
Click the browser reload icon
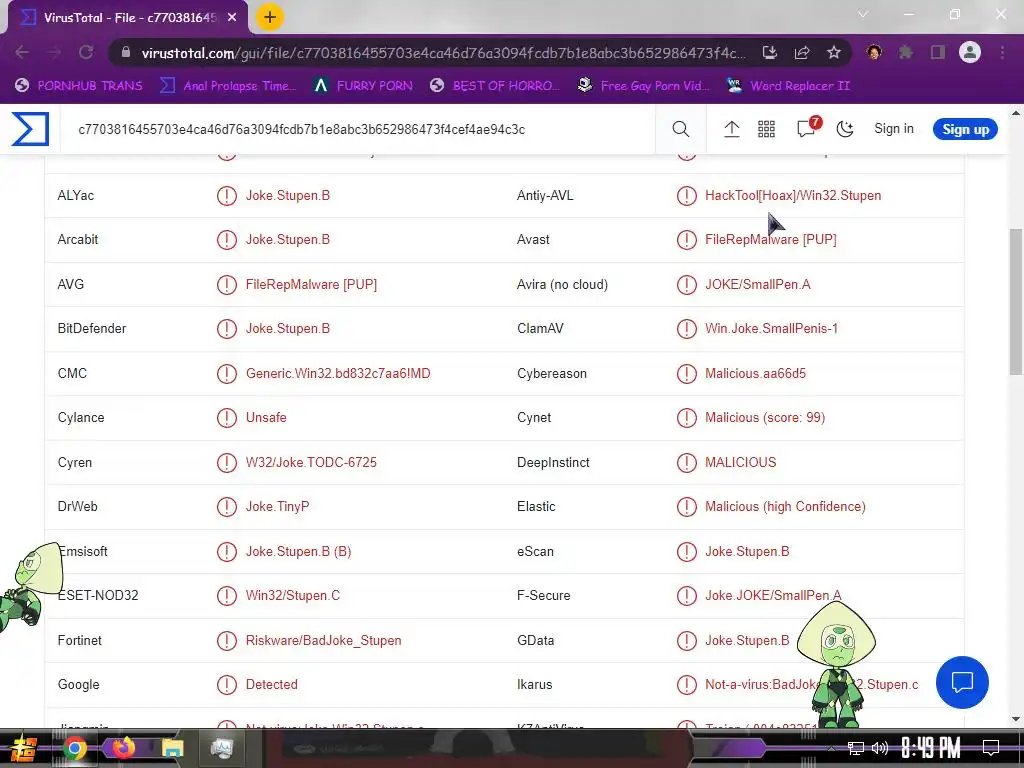pos(86,52)
